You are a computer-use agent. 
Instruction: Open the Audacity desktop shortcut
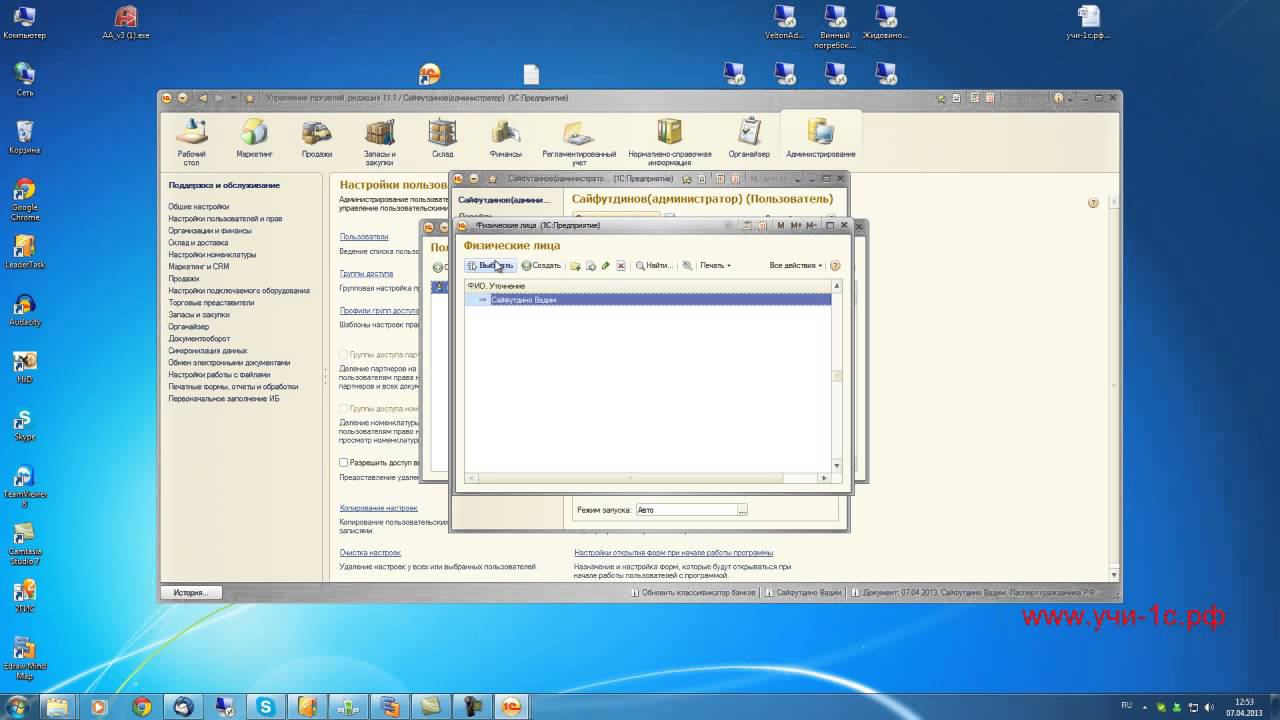point(25,310)
